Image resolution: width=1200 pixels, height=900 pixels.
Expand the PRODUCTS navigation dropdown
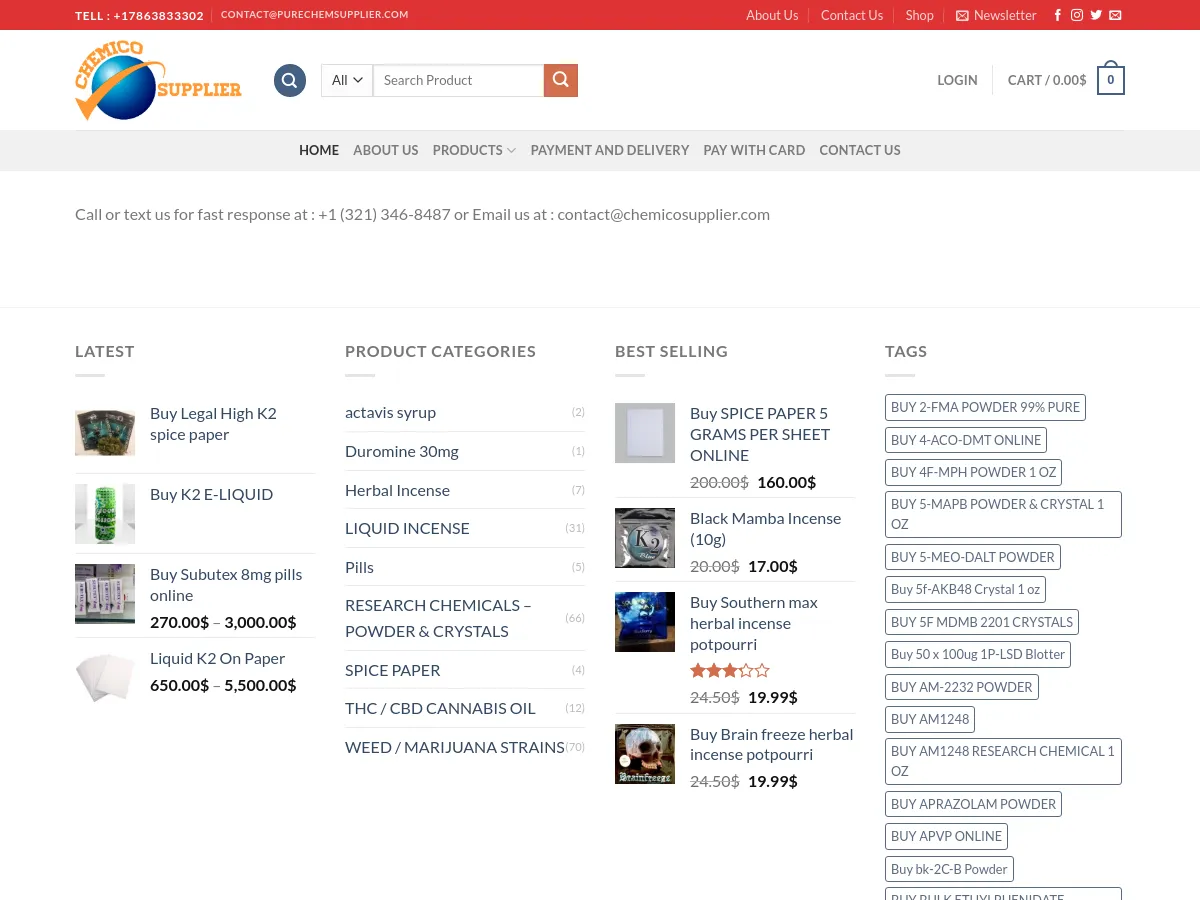tap(473, 150)
